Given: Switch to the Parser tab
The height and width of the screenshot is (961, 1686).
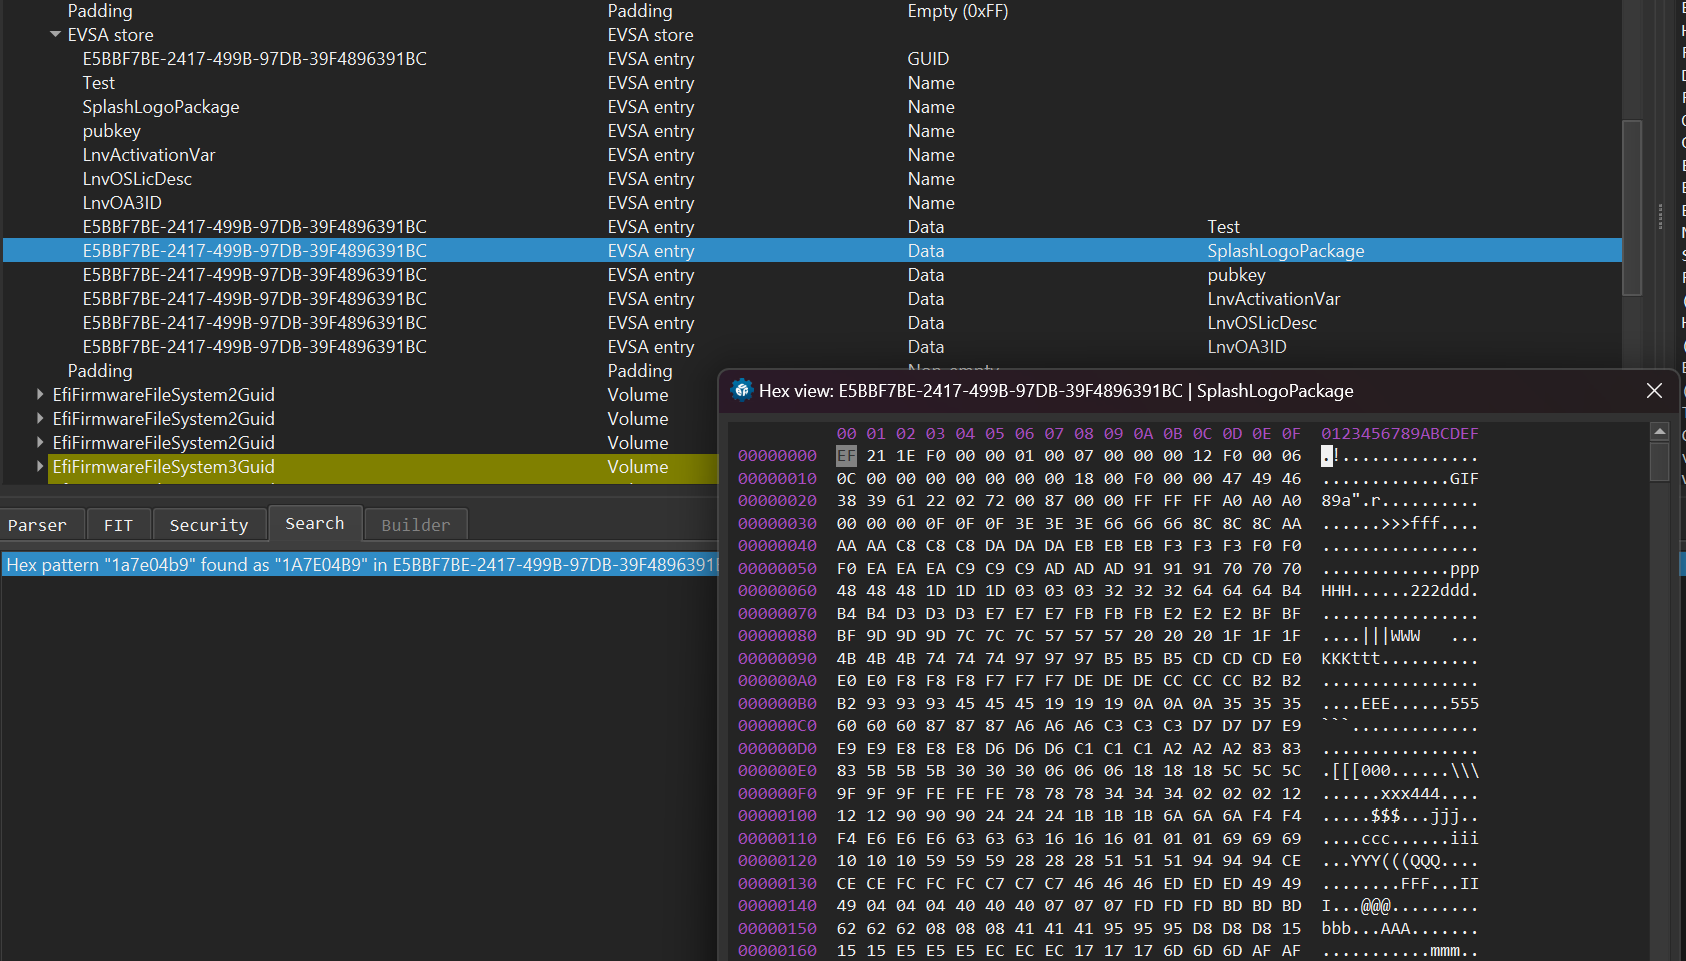Looking at the screenshot, I should point(37,525).
